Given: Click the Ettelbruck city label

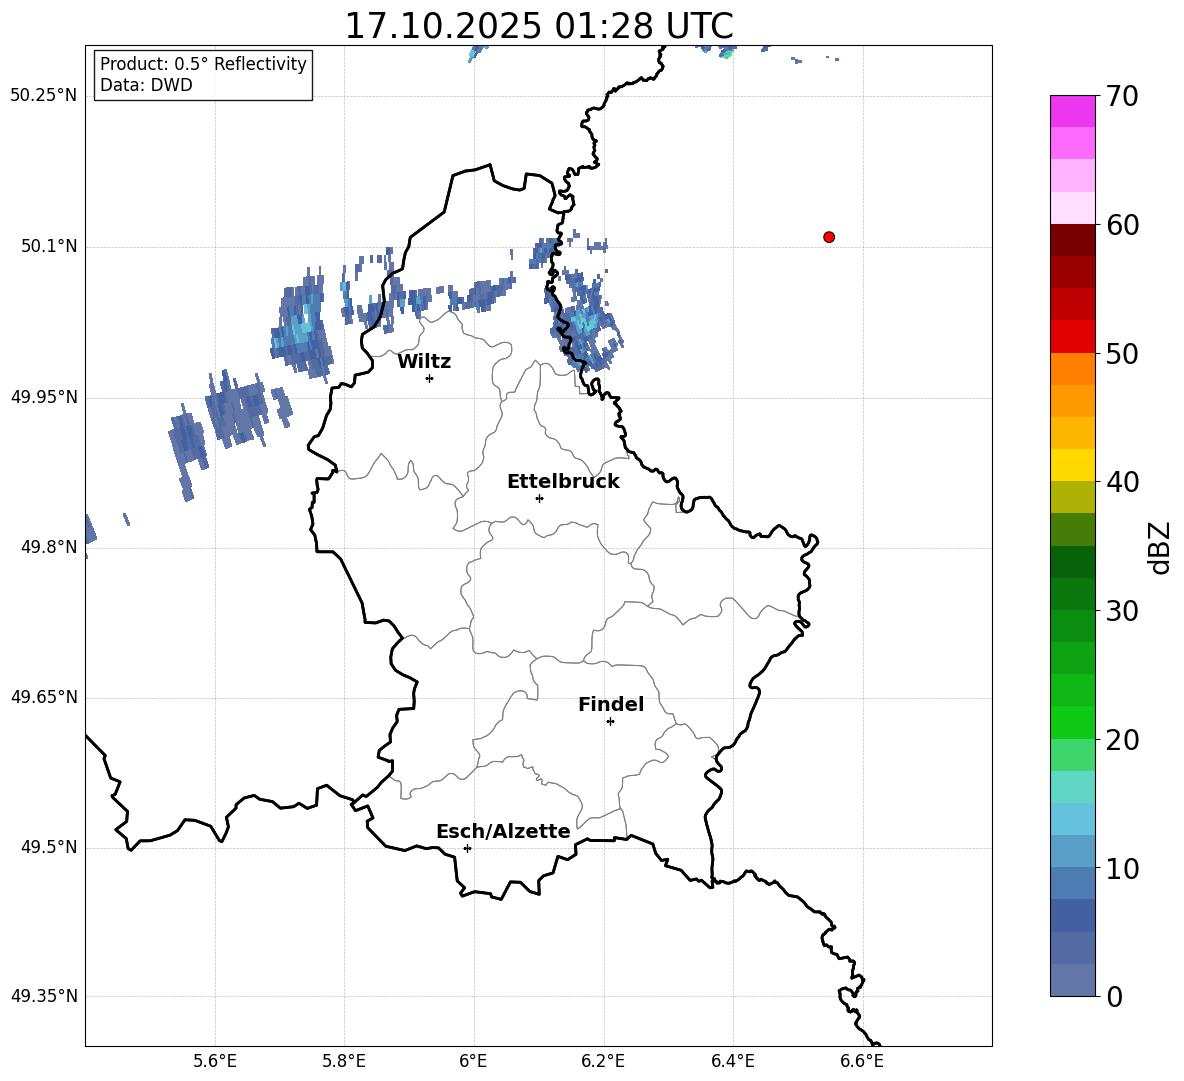Looking at the screenshot, I should pyautogui.click(x=563, y=482).
